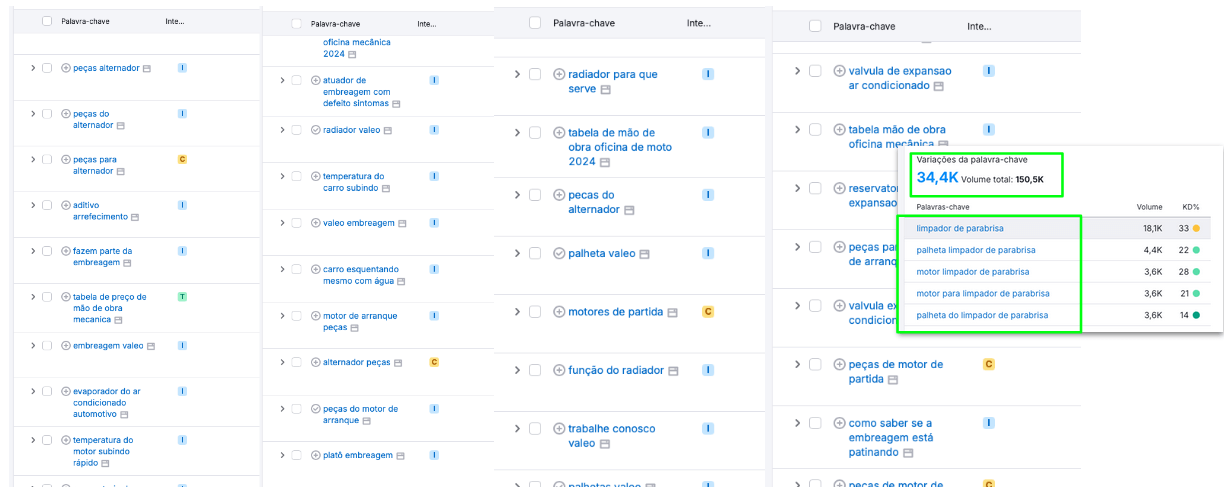Click the plus icon beside radiador para que serve
Viewport: 1224px width, 487px height.
point(559,74)
